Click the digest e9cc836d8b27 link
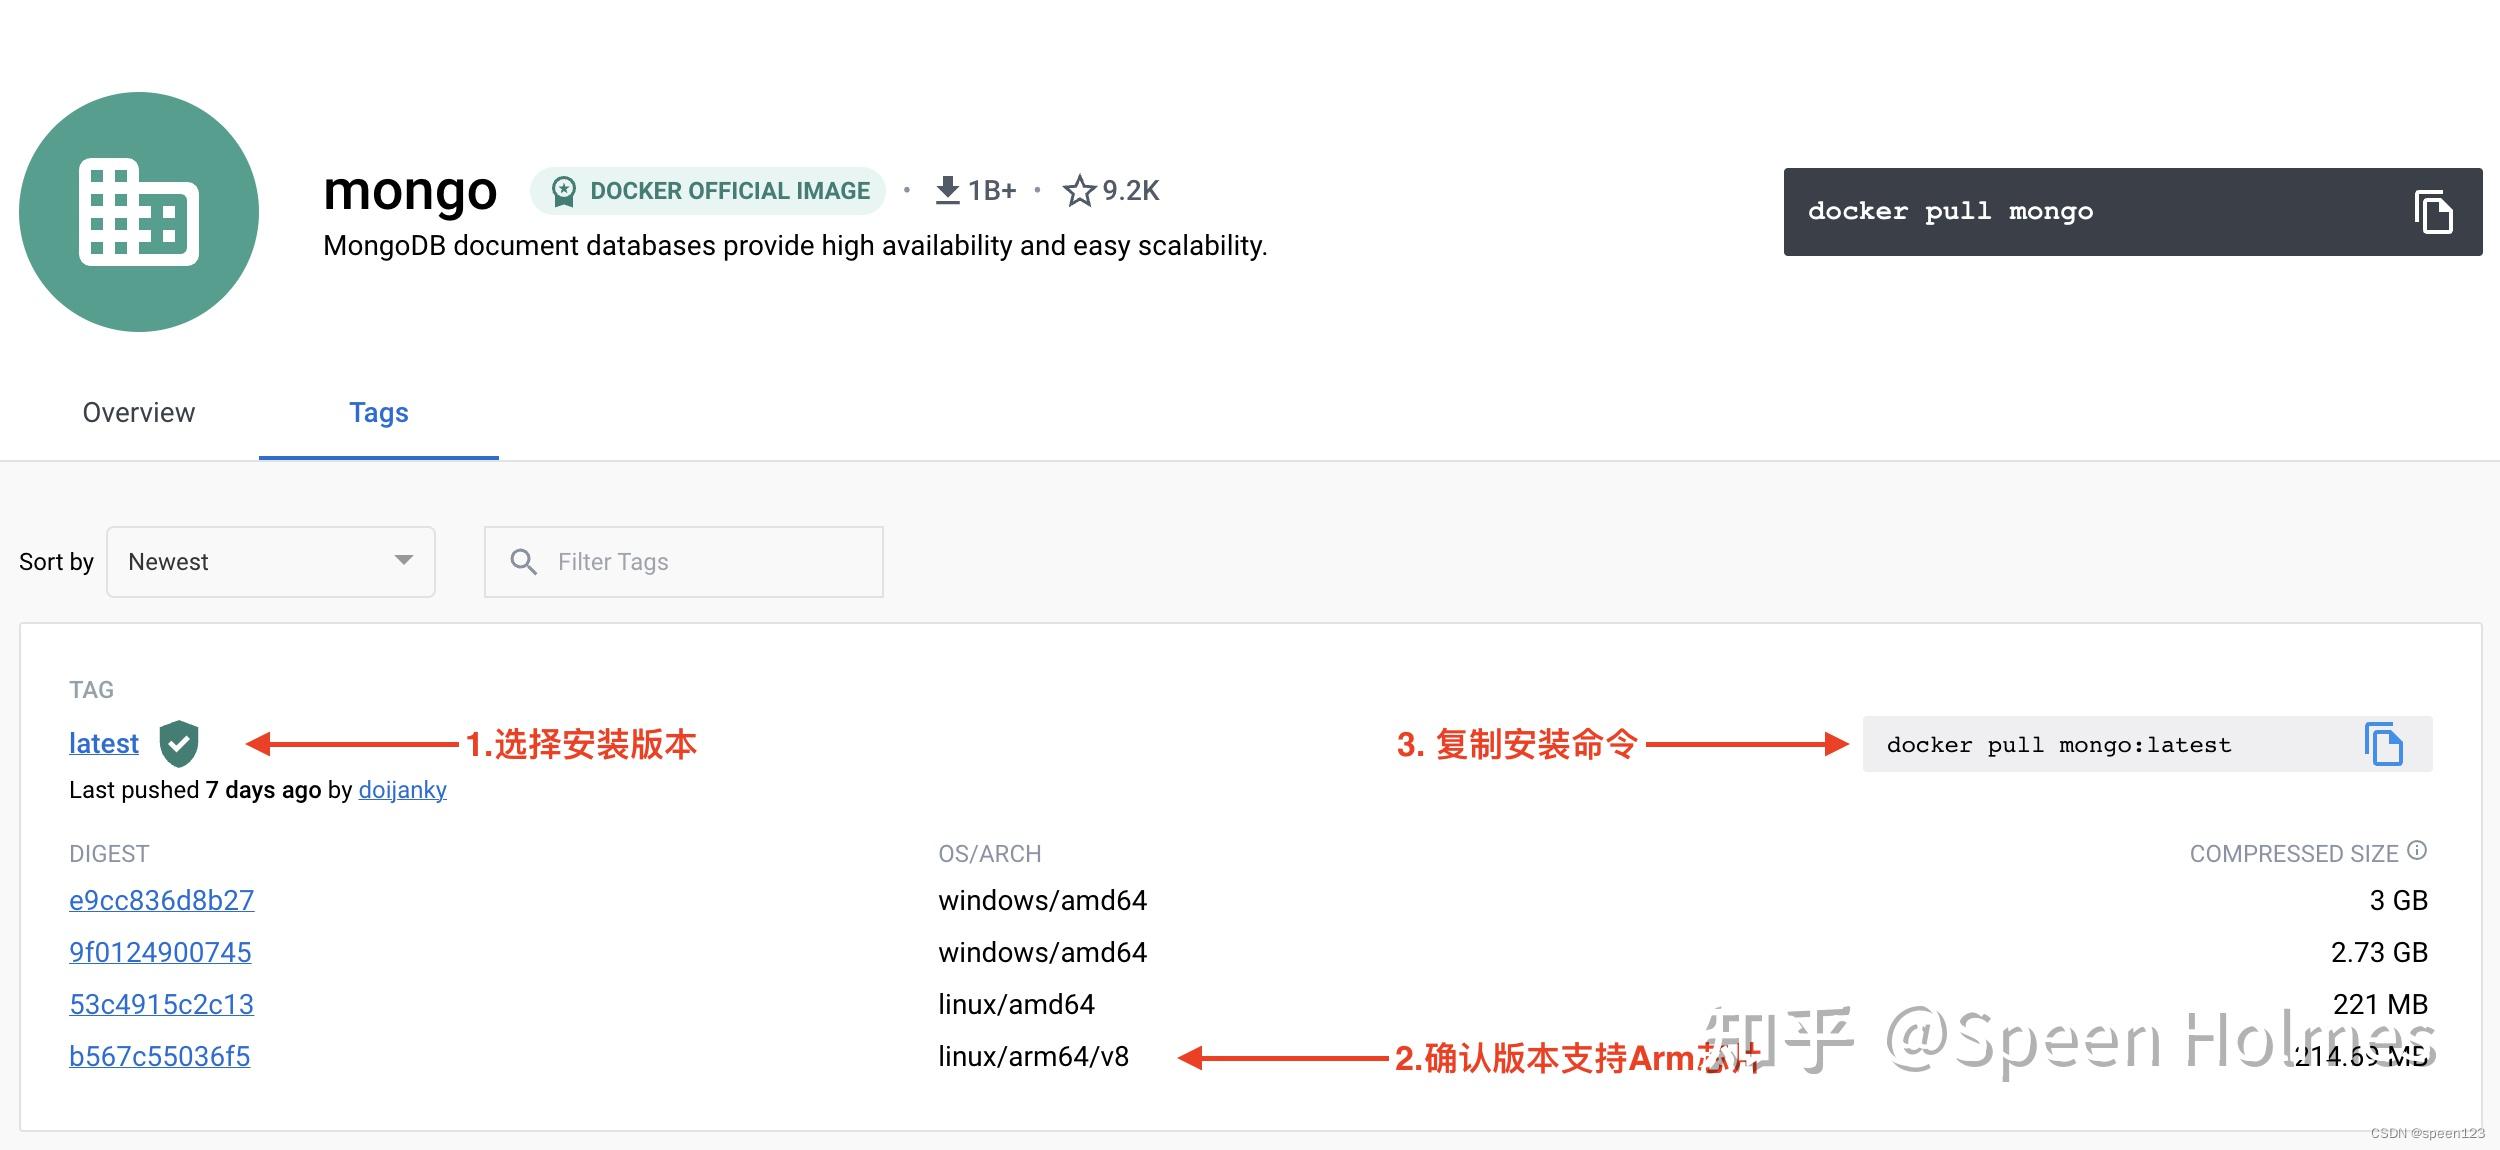This screenshot has width=2500, height=1150. click(161, 900)
